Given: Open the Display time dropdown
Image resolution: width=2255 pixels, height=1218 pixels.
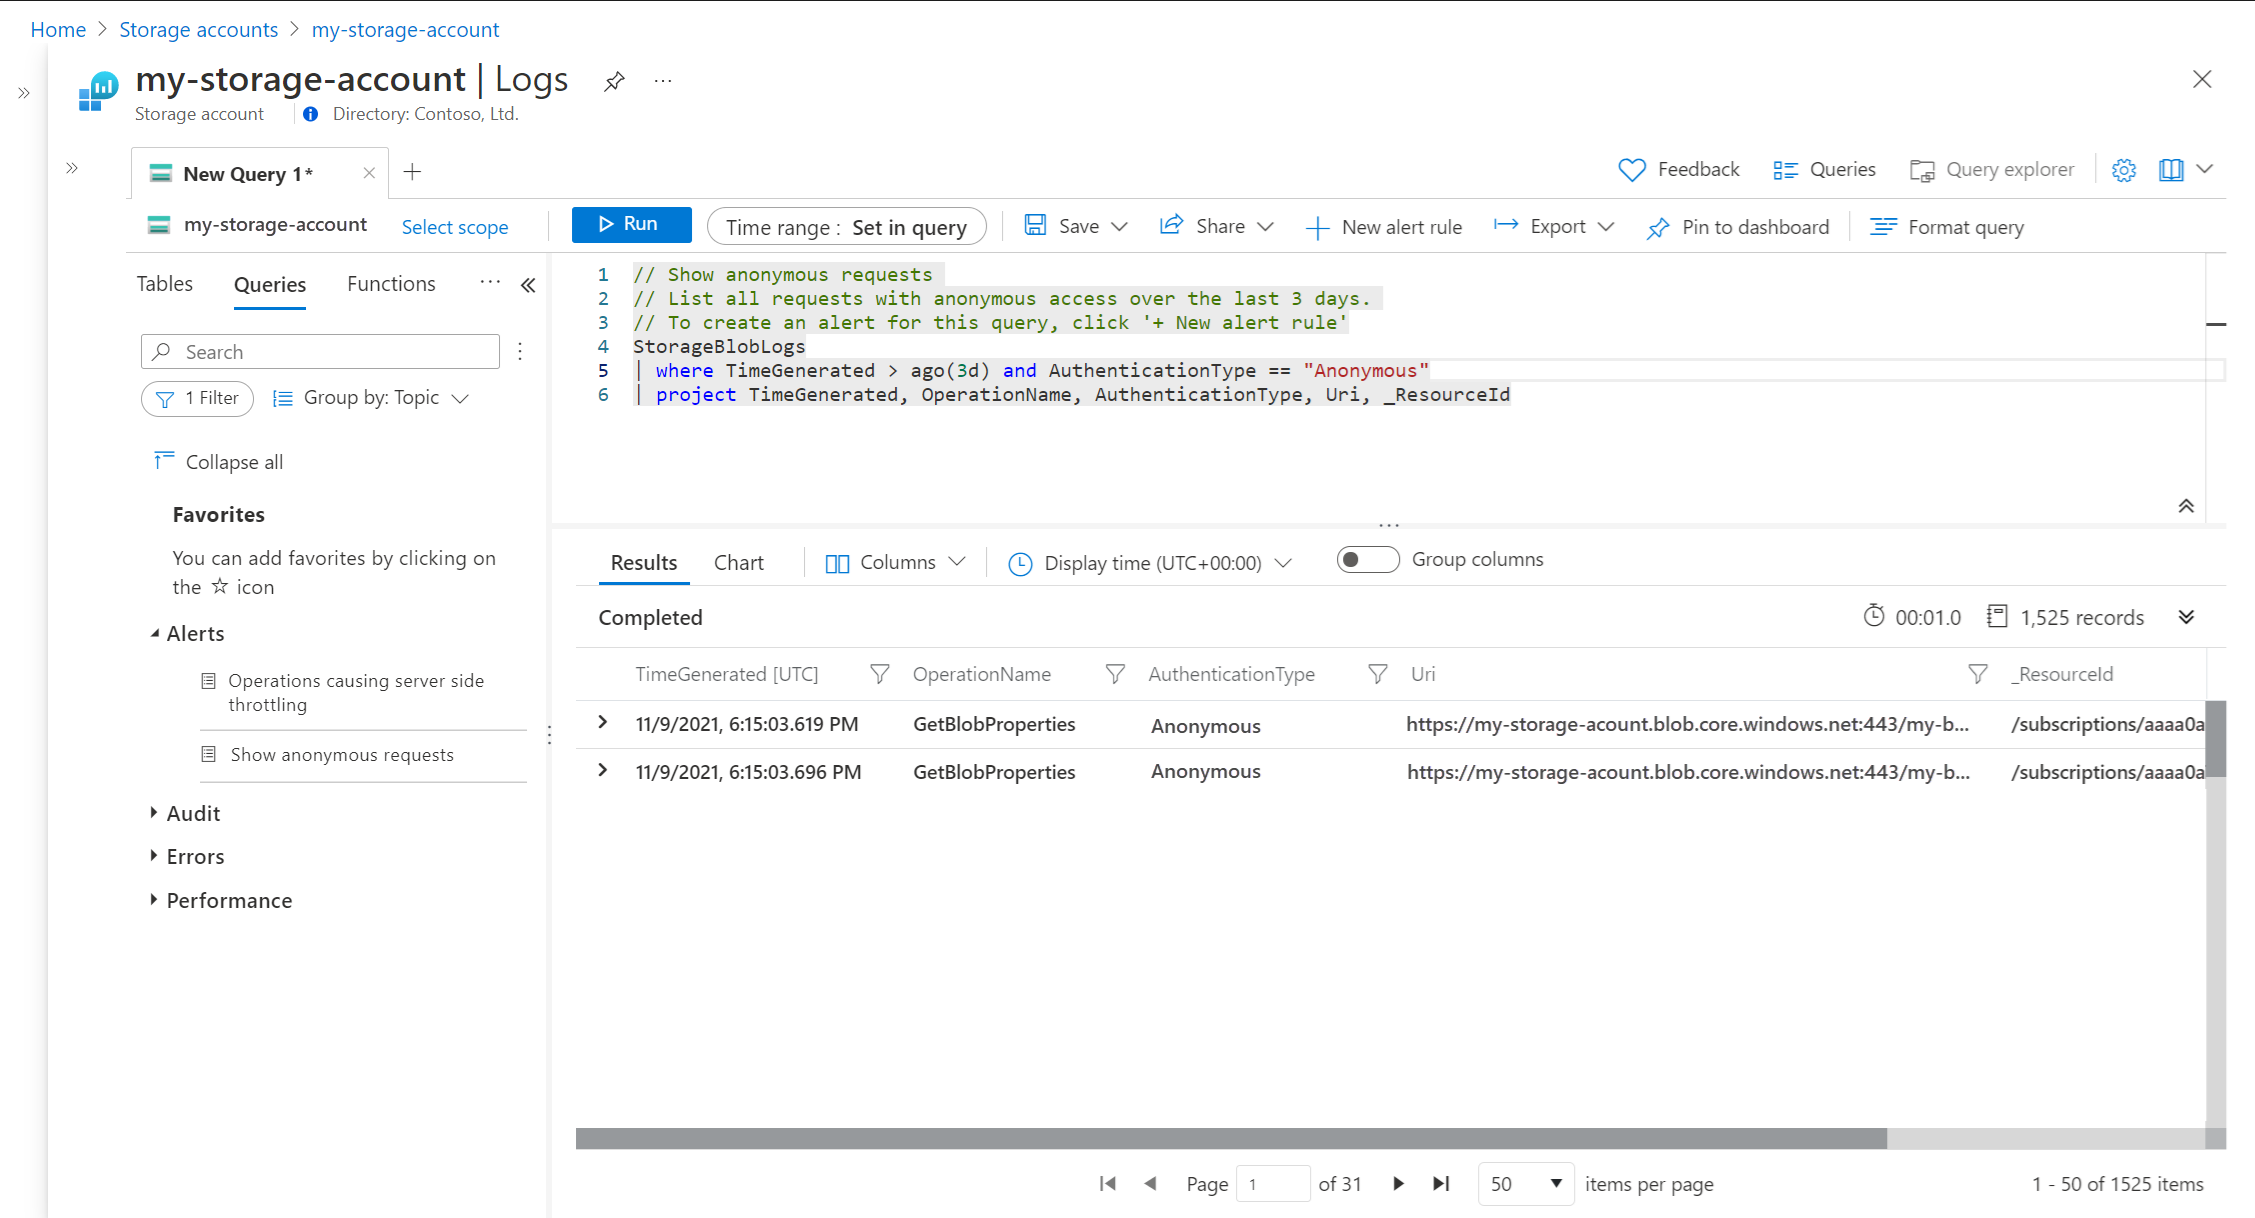Looking at the screenshot, I should [1150, 563].
